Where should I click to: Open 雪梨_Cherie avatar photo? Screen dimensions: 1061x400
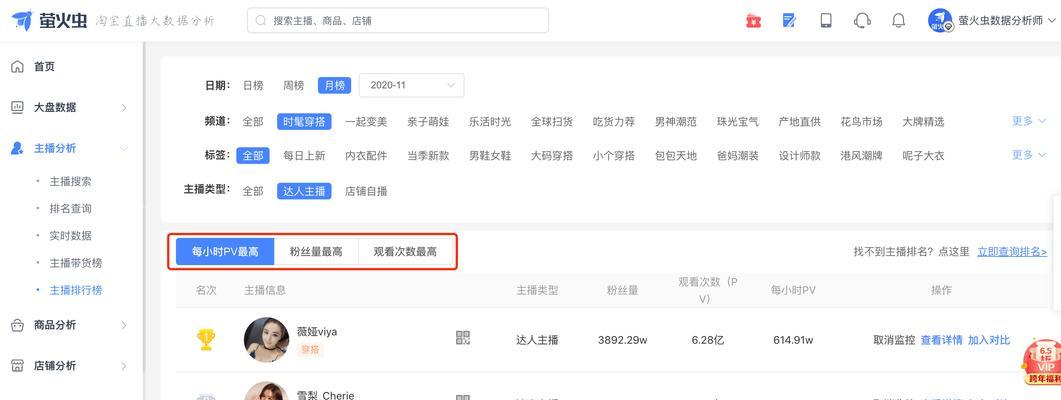(x=266, y=391)
